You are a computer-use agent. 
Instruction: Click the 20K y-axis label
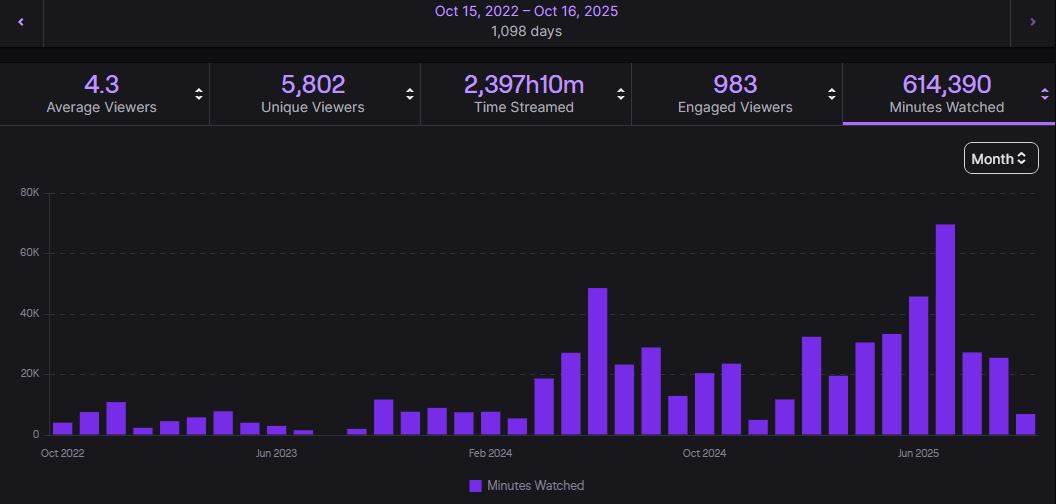pyautogui.click(x=30, y=374)
